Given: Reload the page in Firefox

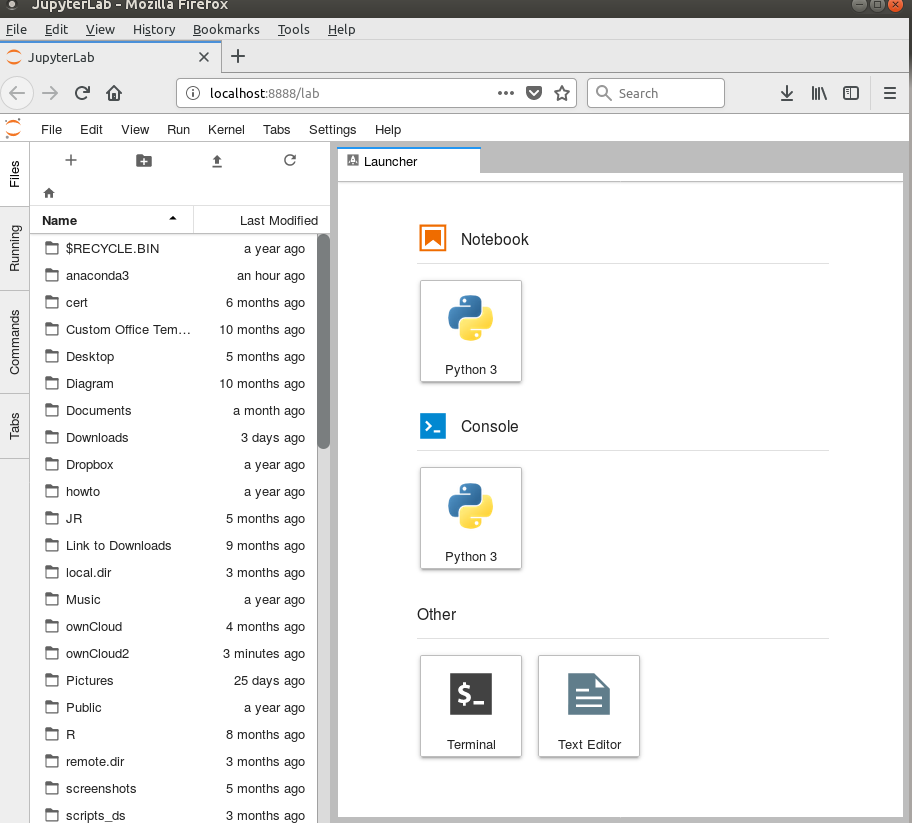Looking at the screenshot, I should coord(82,93).
